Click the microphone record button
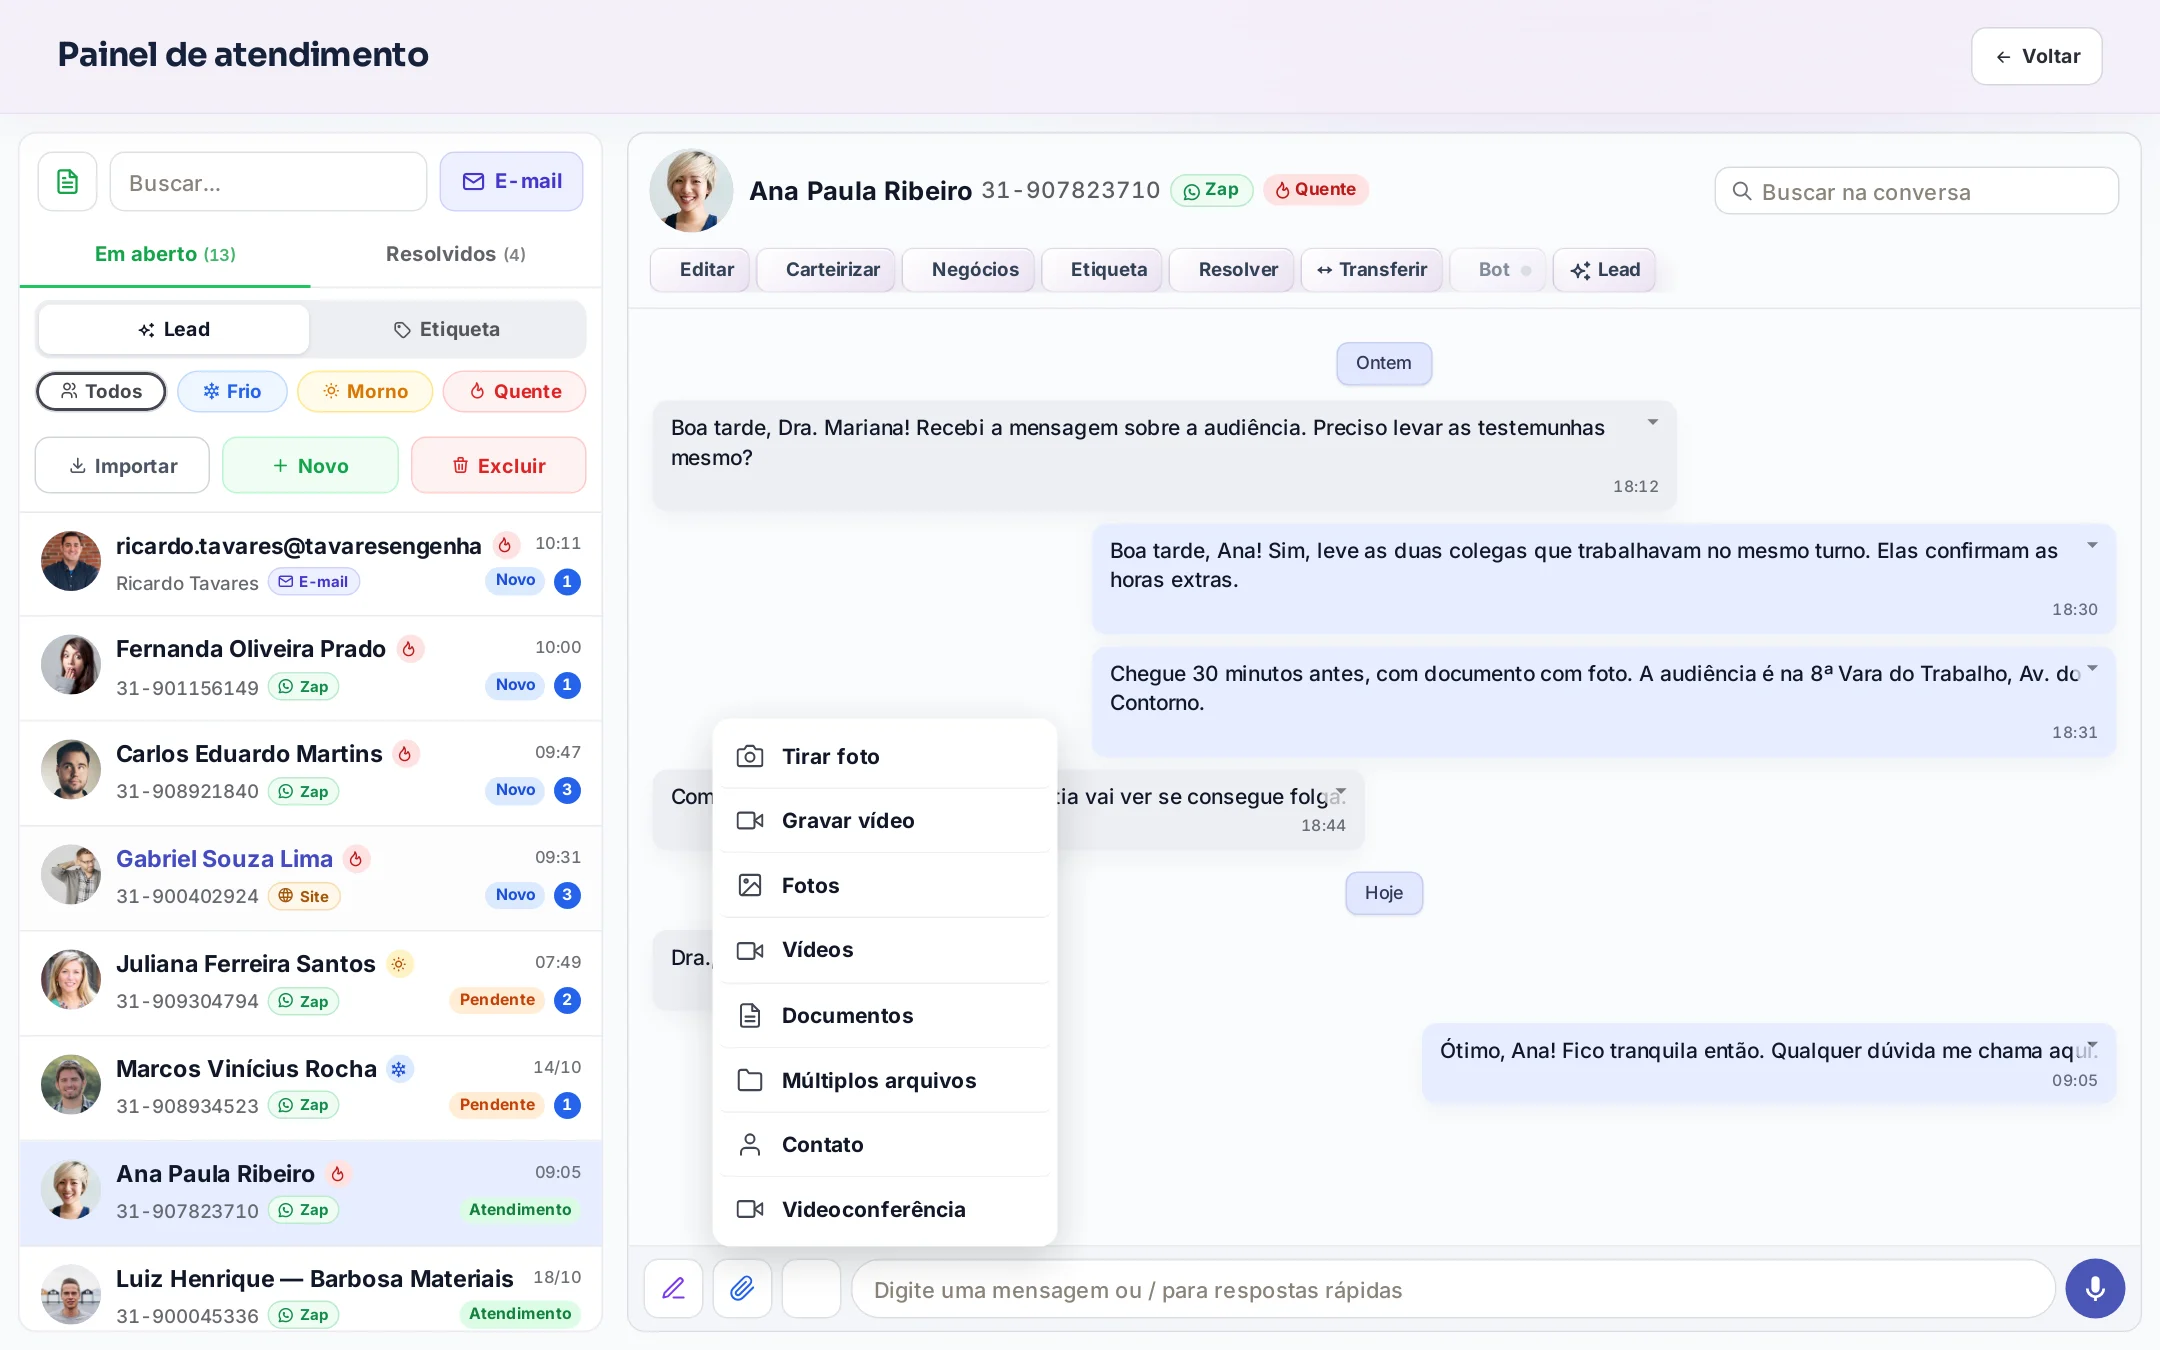The width and height of the screenshot is (2160, 1350). [2095, 1288]
